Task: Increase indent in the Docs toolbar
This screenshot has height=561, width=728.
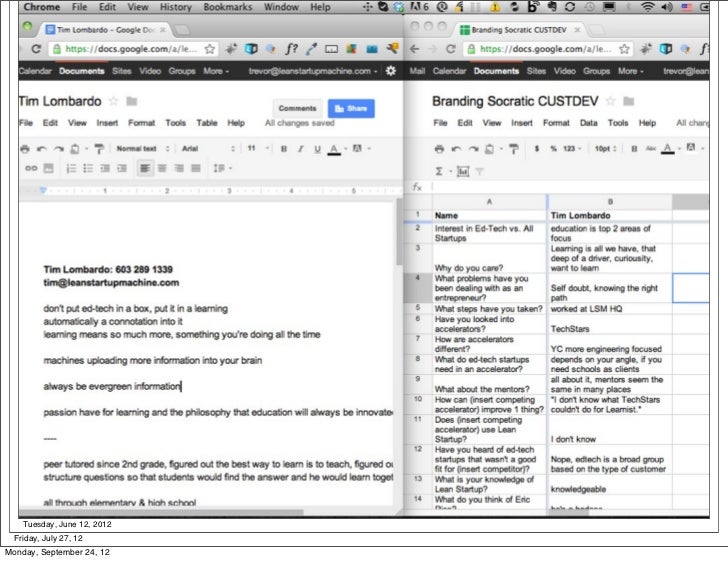Action: click(x=122, y=168)
